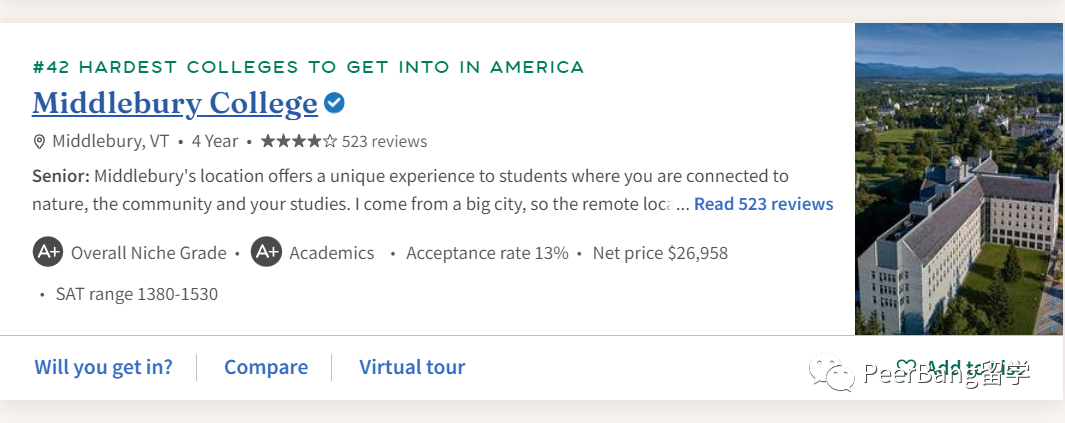
Task: Select the Compare option
Action: (x=266, y=367)
